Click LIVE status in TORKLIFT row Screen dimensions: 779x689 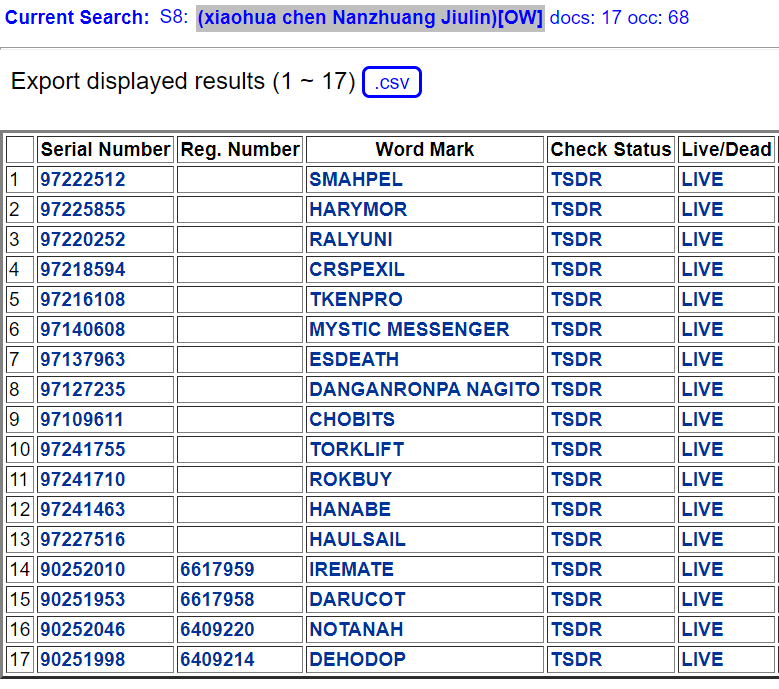(702, 449)
